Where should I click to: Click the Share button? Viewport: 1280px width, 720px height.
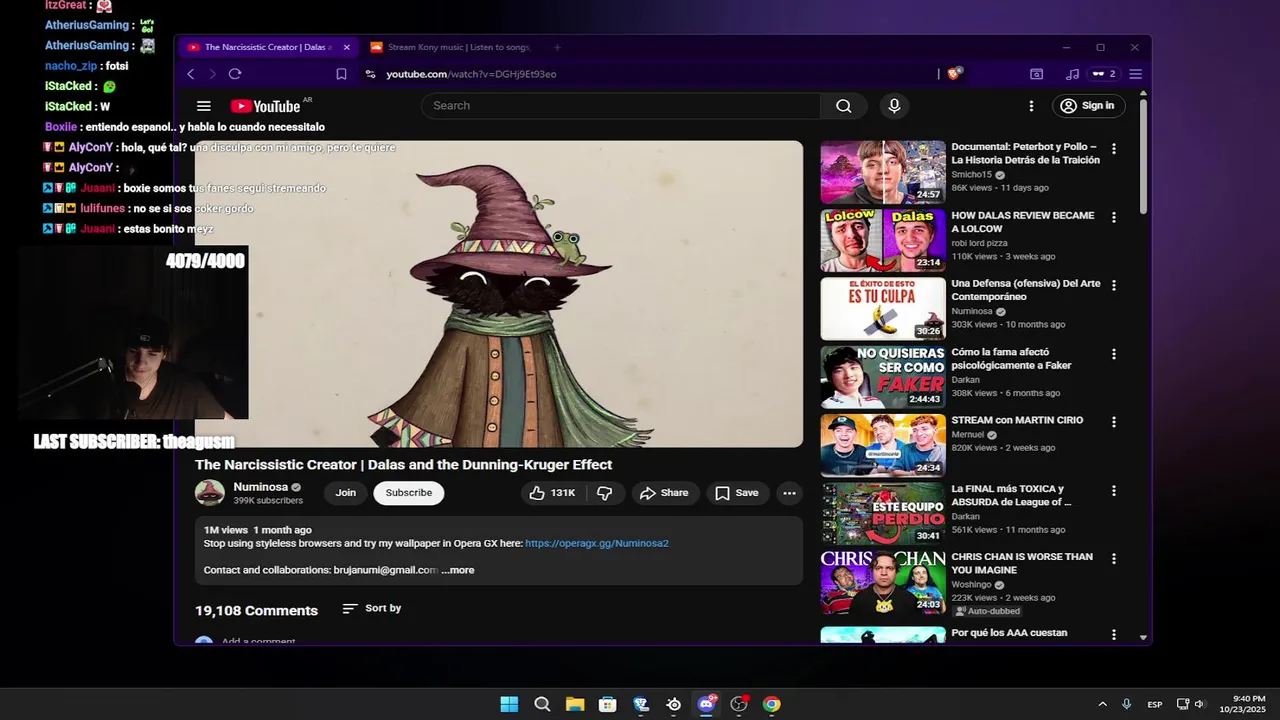pos(664,493)
